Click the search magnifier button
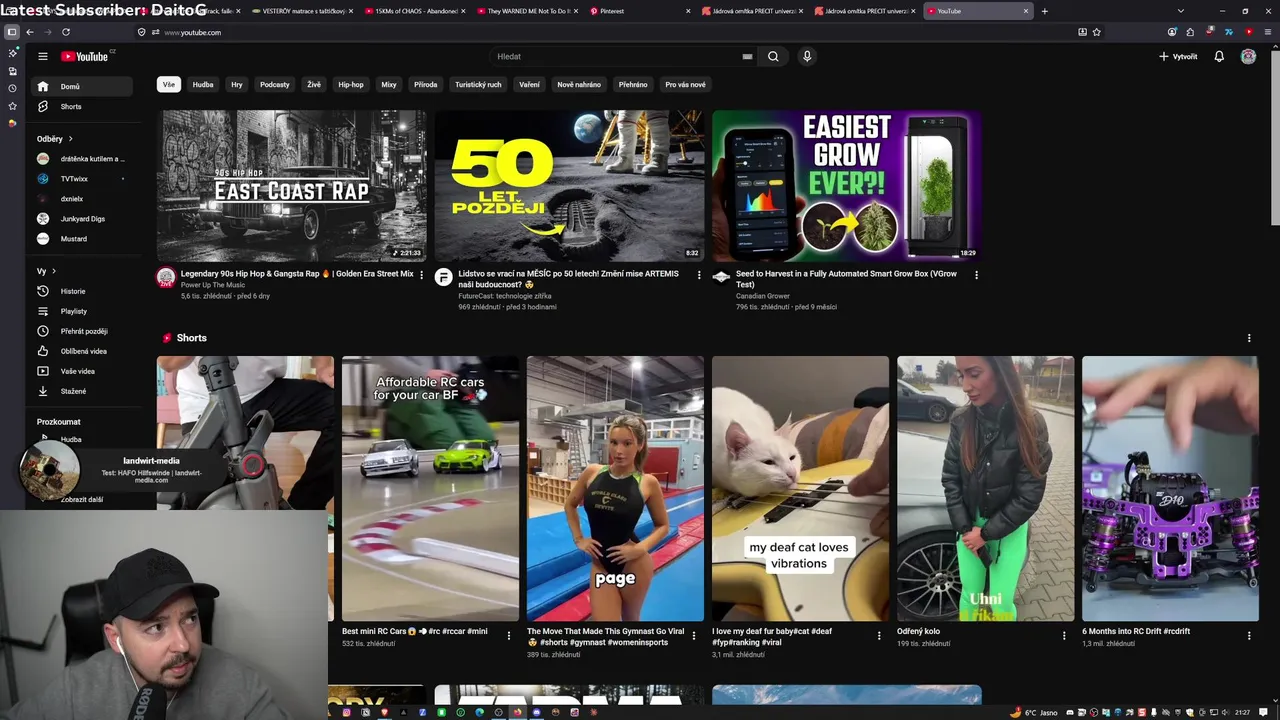This screenshot has height=720, width=1280. pos(773,57)
